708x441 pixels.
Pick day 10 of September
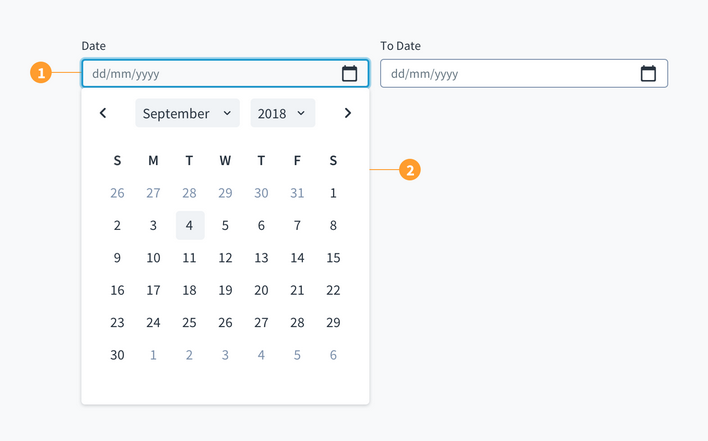[153, 258]
